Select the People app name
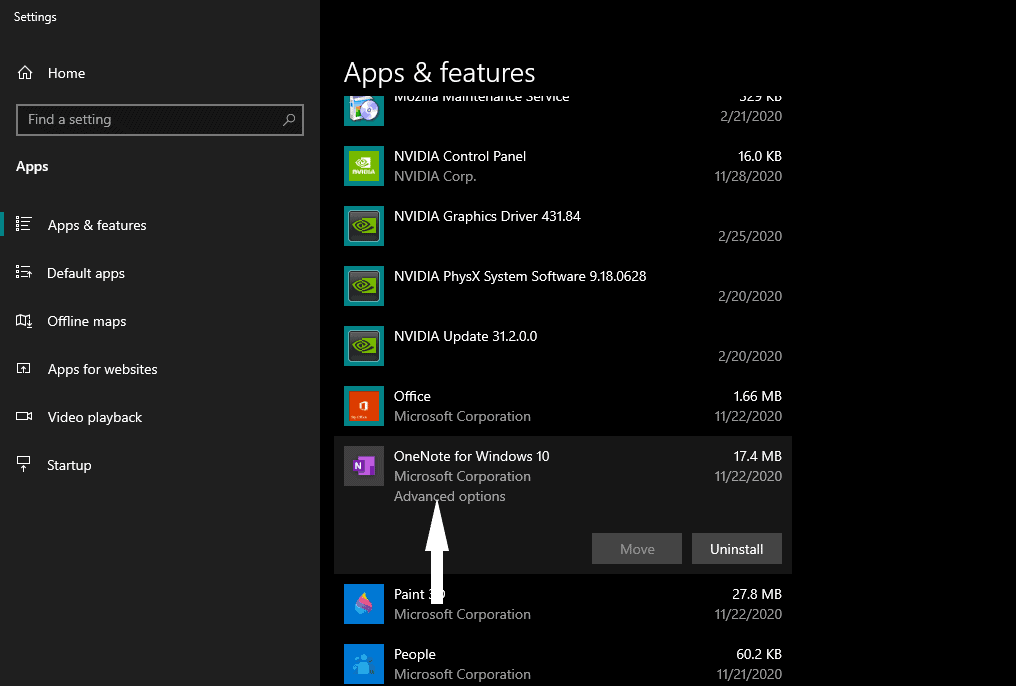 coord(415,655)
